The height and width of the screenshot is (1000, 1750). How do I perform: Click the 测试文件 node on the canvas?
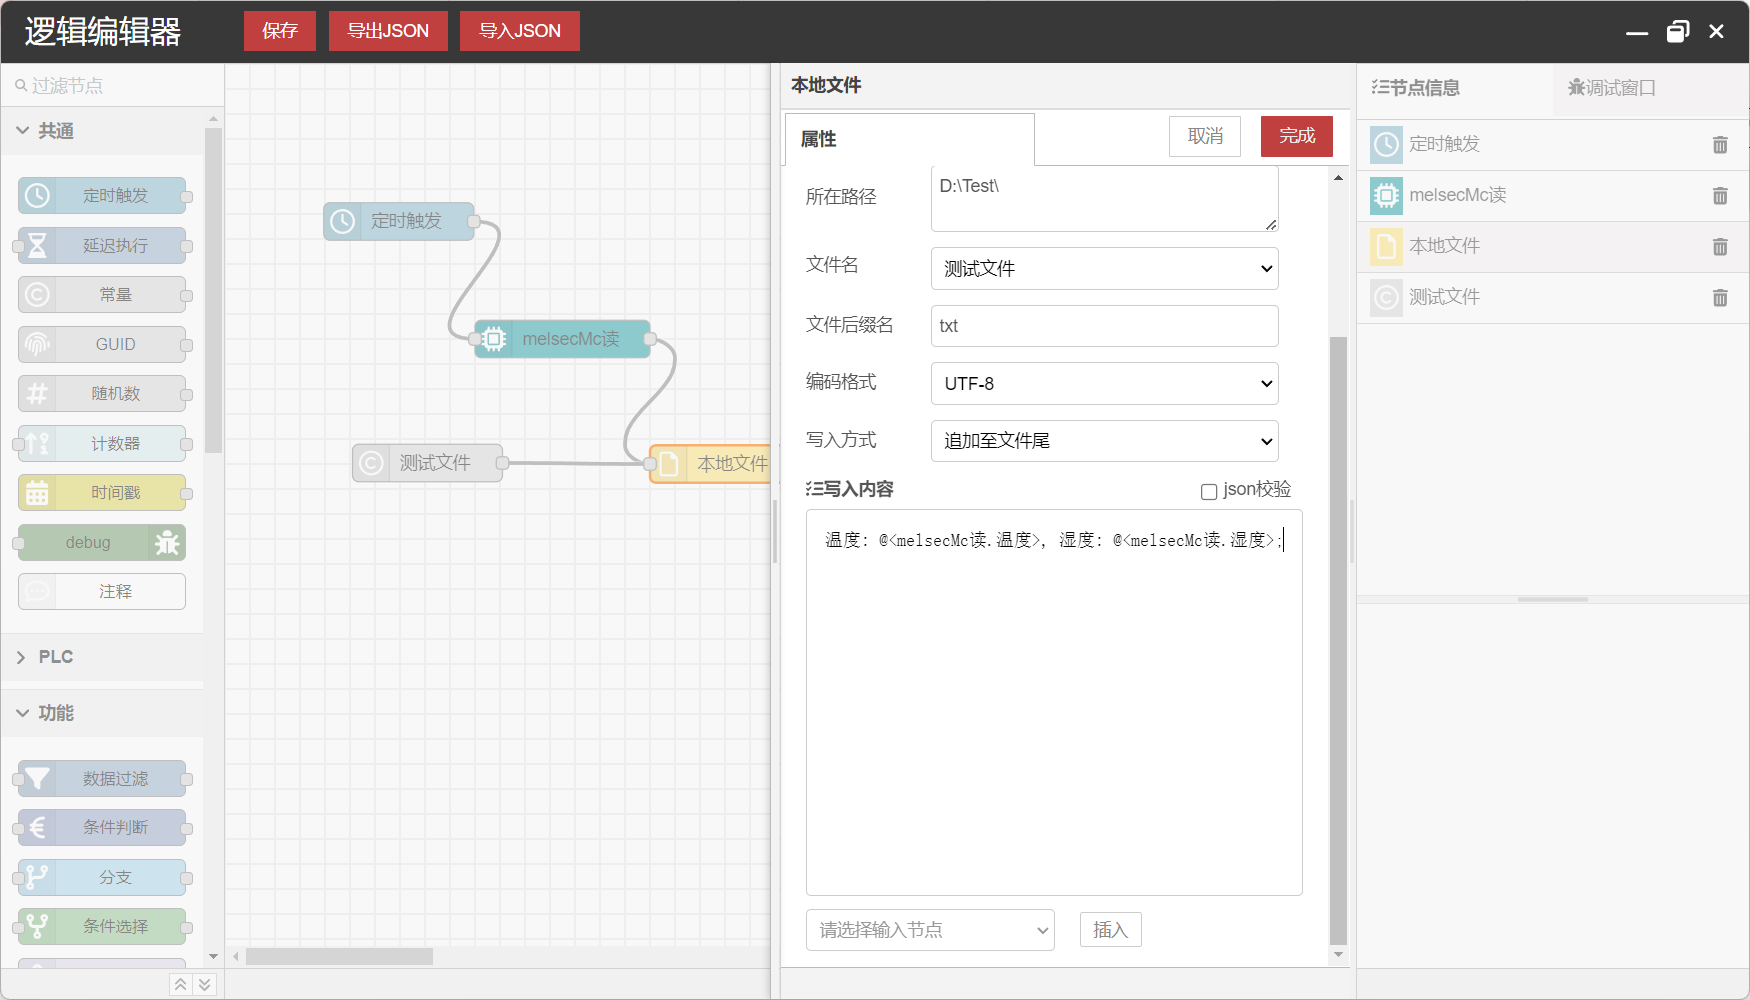[427, 463]
